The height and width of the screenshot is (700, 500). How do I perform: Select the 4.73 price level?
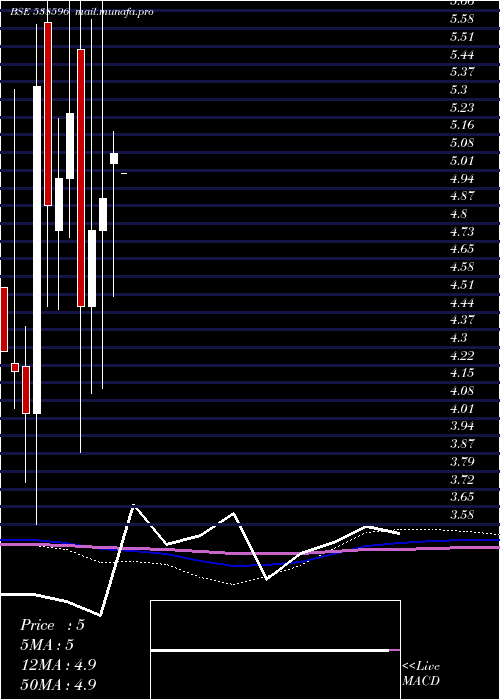(462, 231)
